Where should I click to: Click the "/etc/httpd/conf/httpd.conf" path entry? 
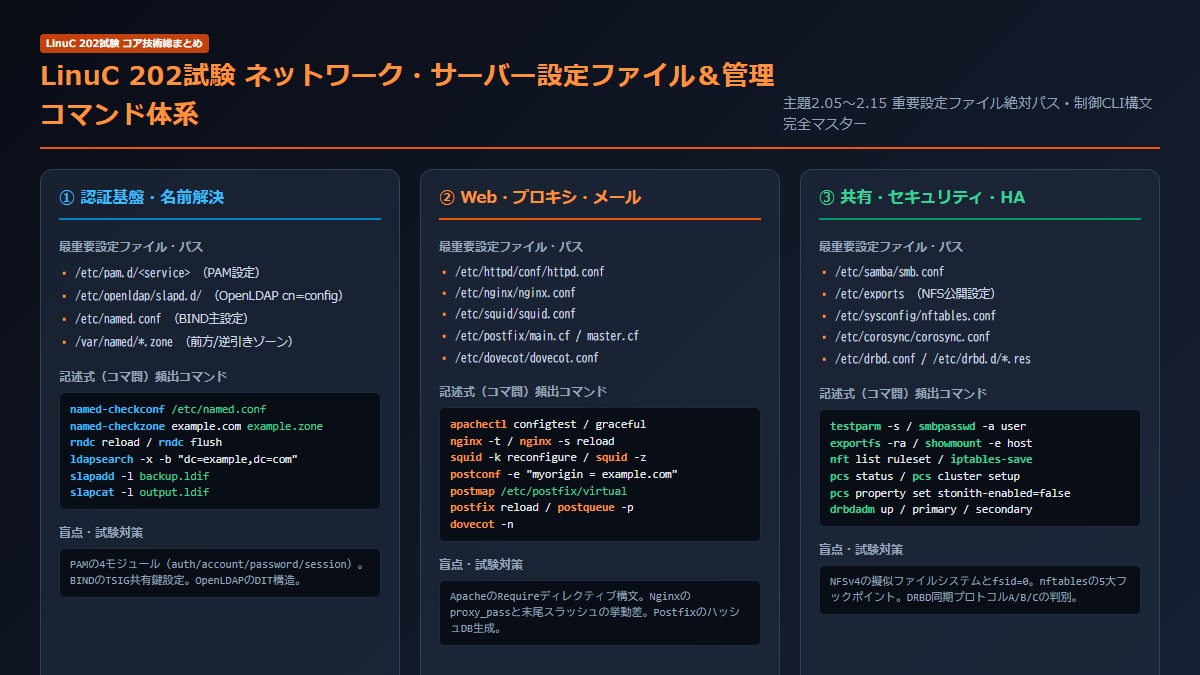pyautogui.click(x=529, y=272)
